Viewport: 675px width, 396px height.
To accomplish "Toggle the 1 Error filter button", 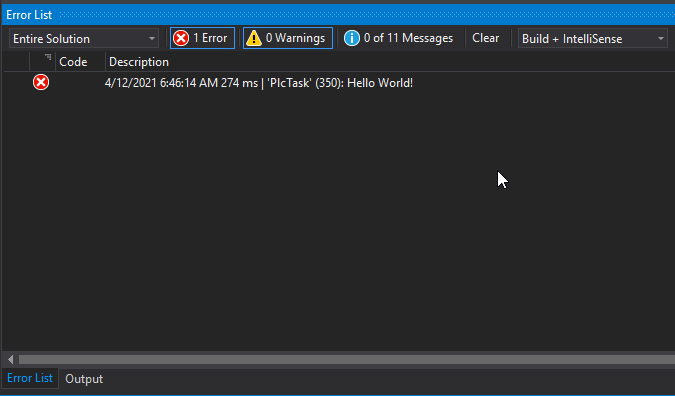I will pos(202,38).
